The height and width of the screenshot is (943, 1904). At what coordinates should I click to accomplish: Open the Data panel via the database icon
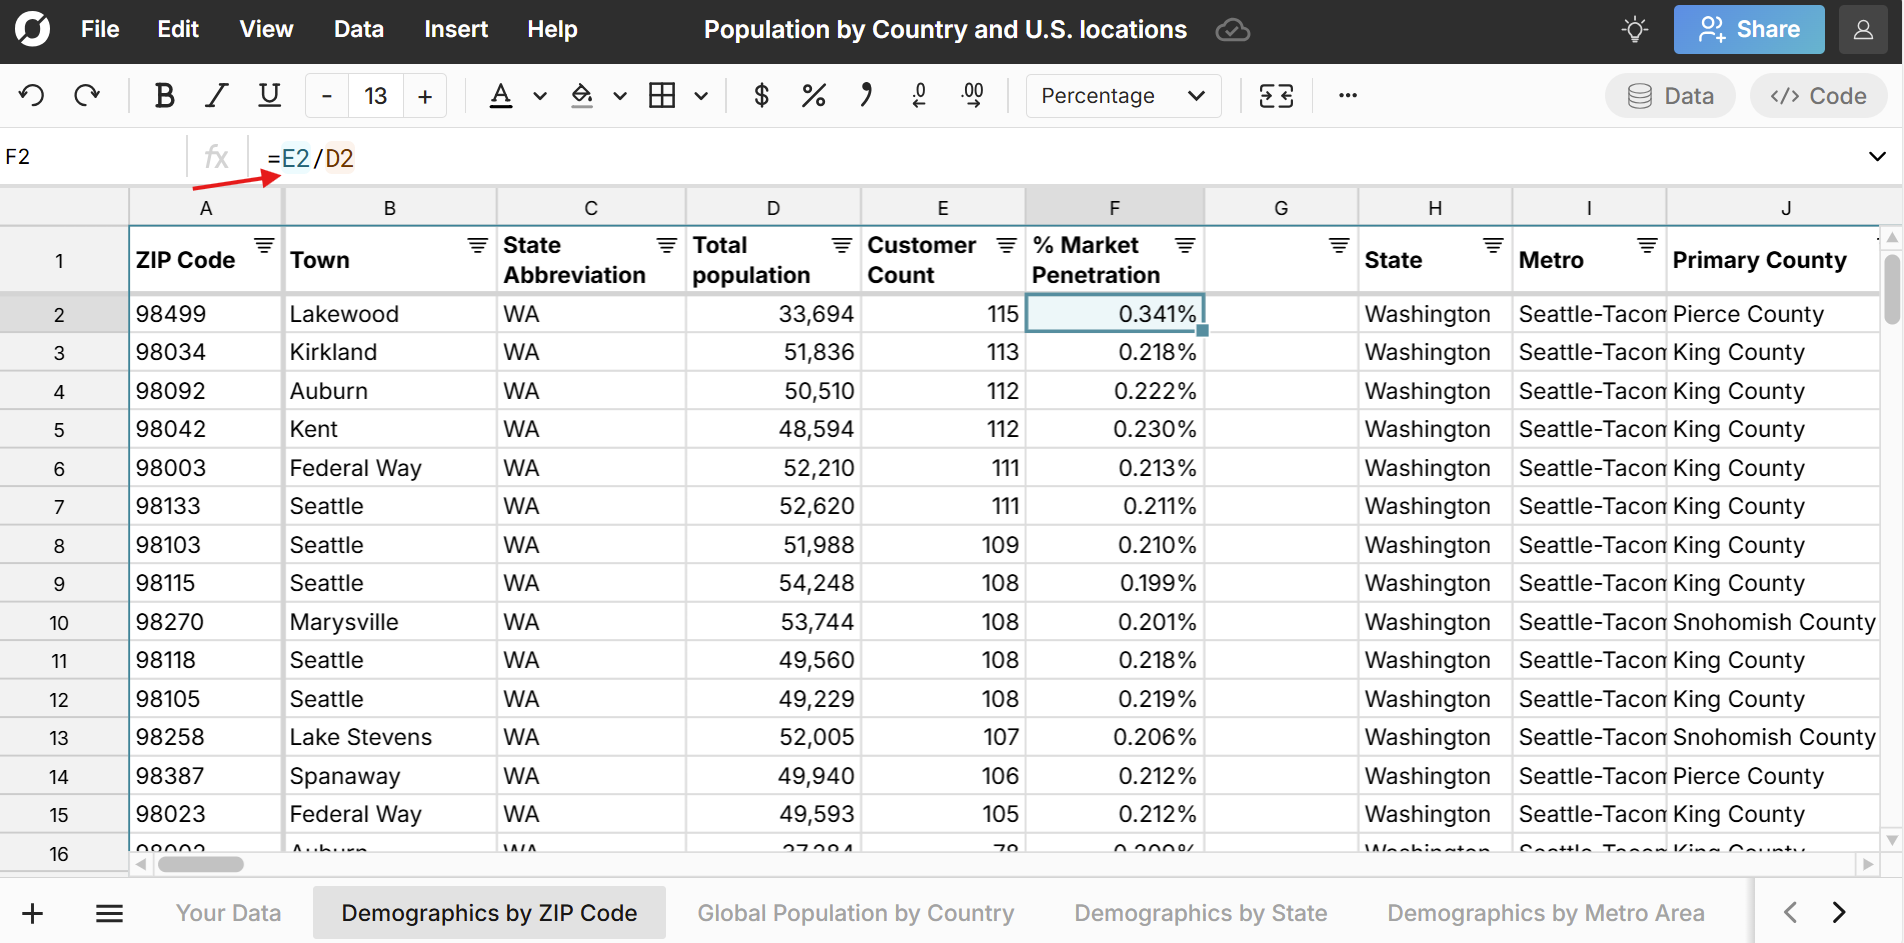point(1669,95)
